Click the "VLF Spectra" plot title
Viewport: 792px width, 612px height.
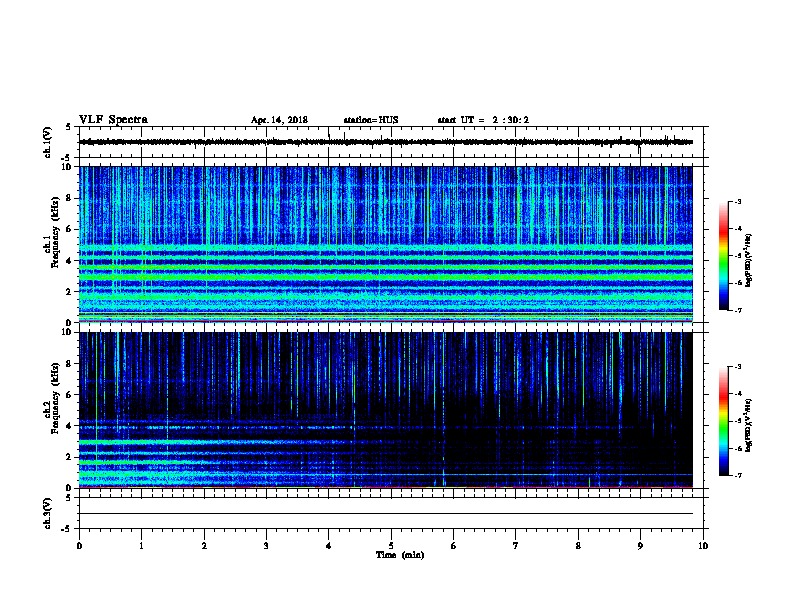pyautogui.click(x=113, y=120)
